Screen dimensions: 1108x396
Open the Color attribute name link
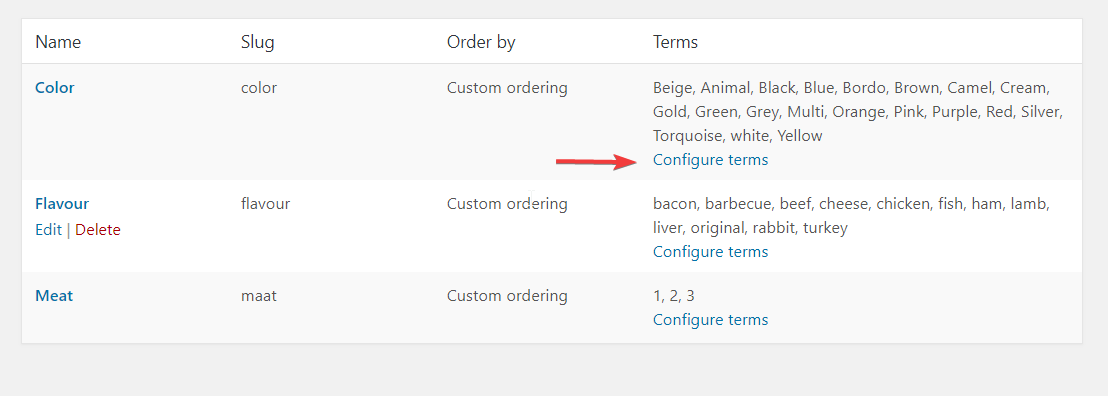[x=54, y=88]
